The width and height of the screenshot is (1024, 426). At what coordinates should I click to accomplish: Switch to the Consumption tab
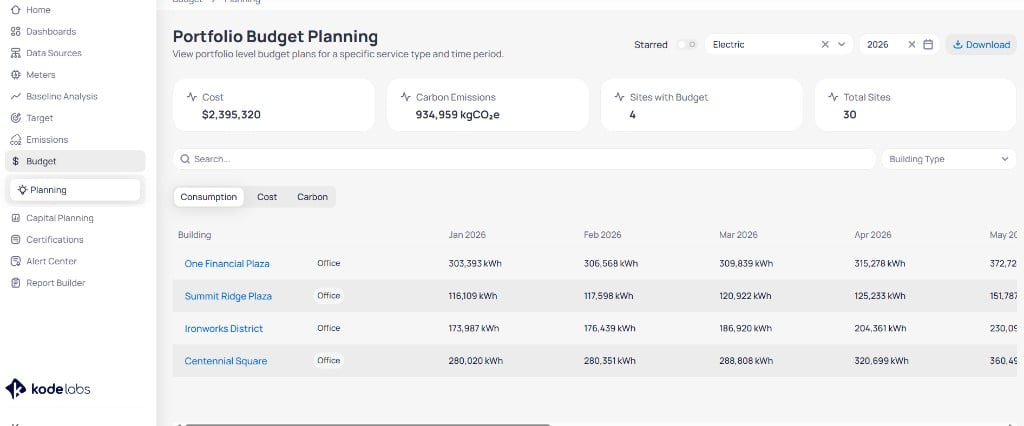click(x=208, y=197)
